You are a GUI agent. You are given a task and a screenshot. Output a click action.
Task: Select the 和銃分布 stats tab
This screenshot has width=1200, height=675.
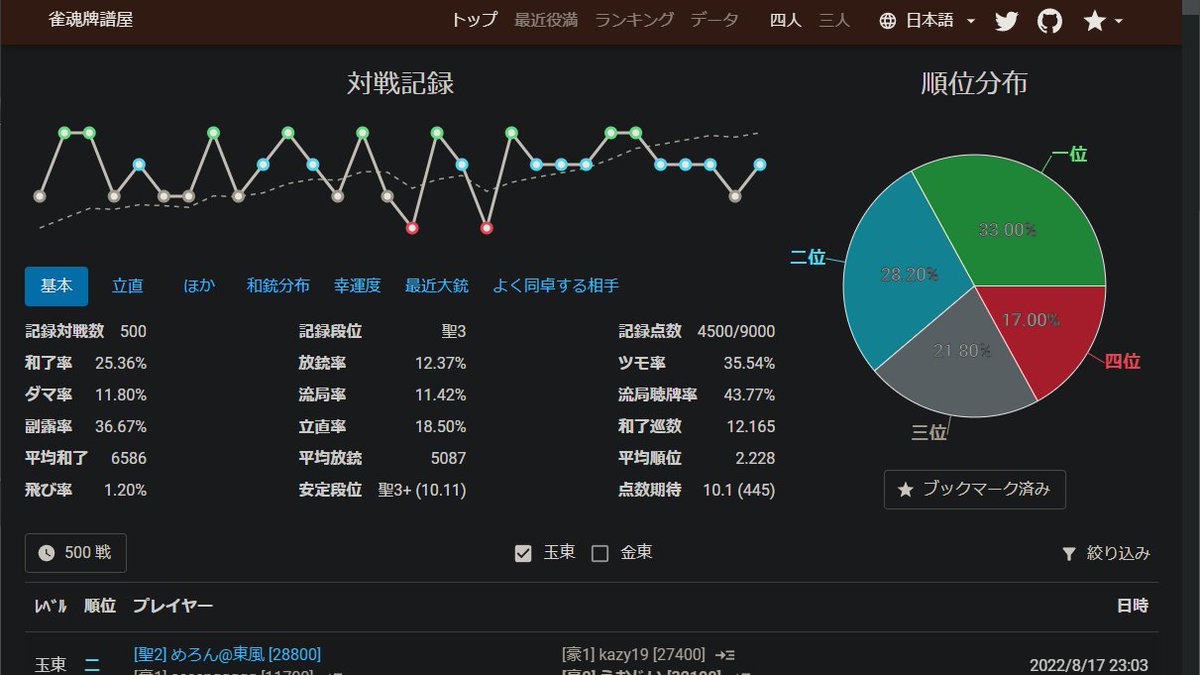(x=278, y=286)
